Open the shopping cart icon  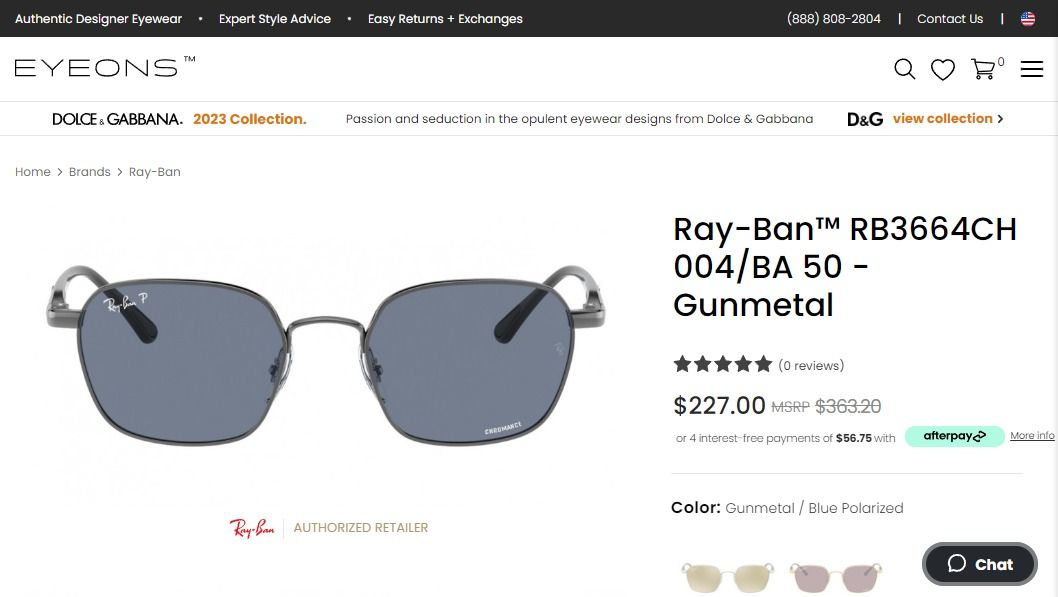tap(984, 68)
